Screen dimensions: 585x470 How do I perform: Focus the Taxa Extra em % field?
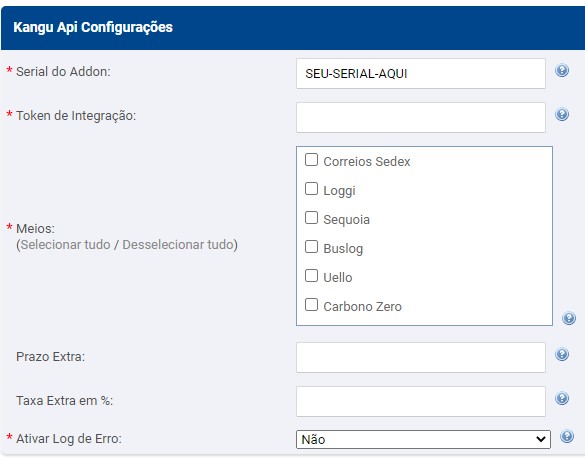pos(421,401)
